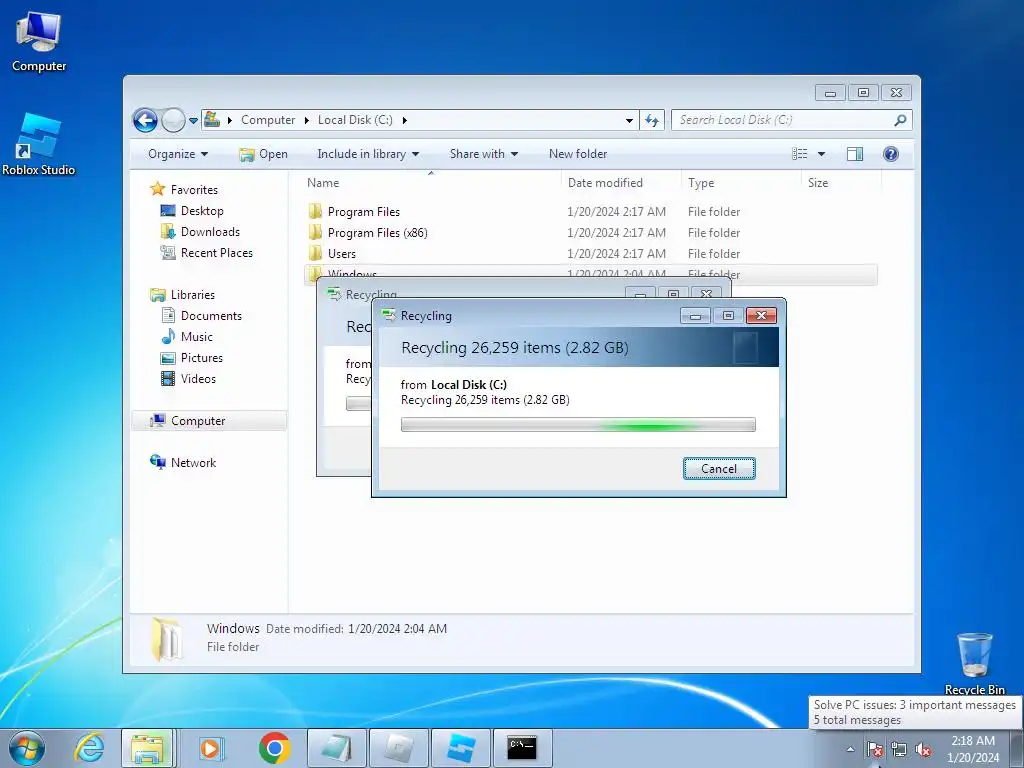Click the network tray icon
The height and width of the screenshot is (768, 1024).
[x=899, y=749]
